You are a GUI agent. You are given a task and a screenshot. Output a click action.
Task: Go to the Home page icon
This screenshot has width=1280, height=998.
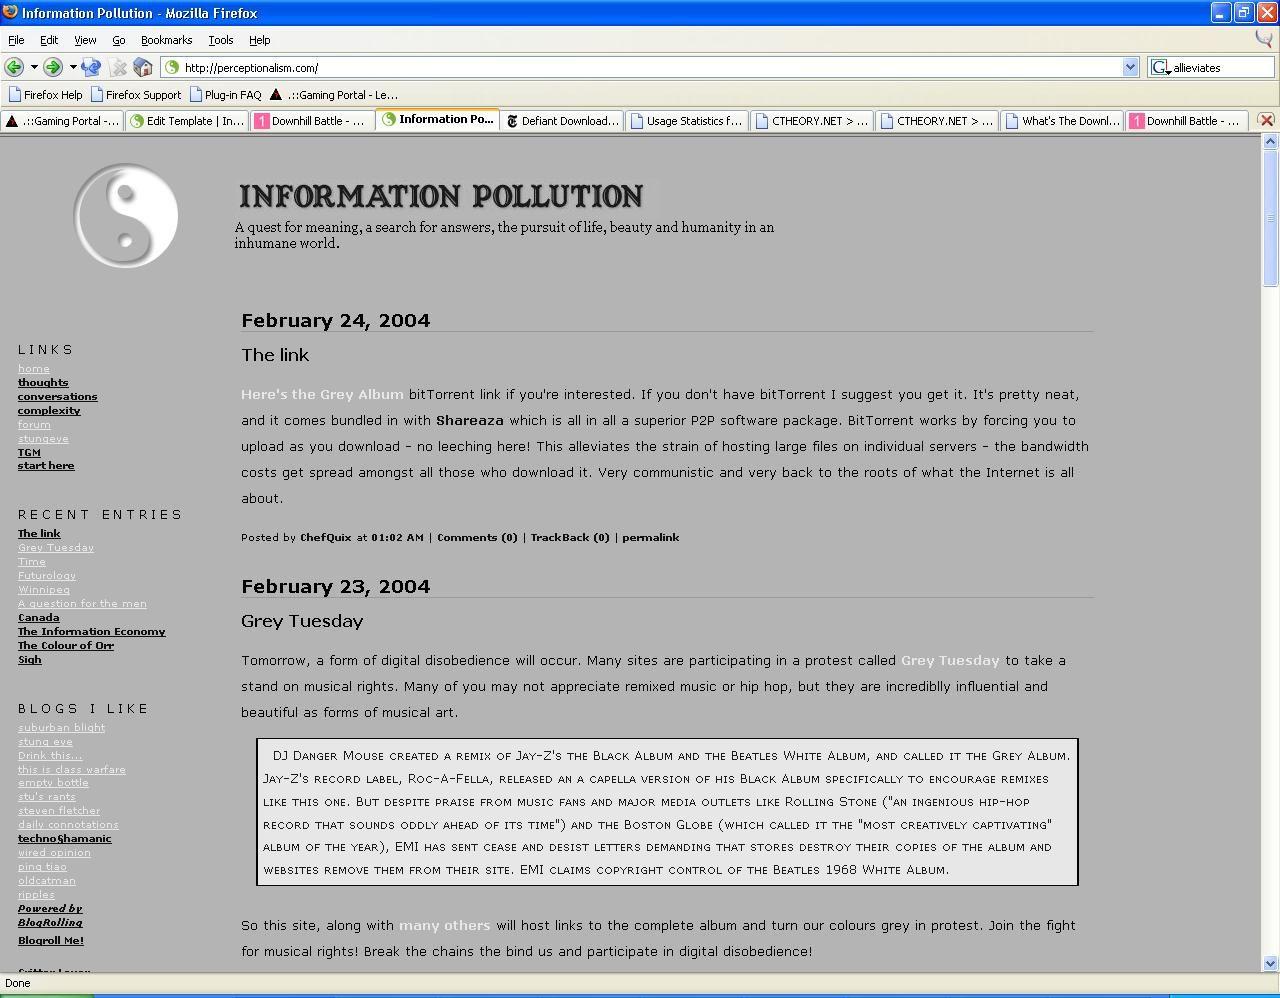pos(143,67)
